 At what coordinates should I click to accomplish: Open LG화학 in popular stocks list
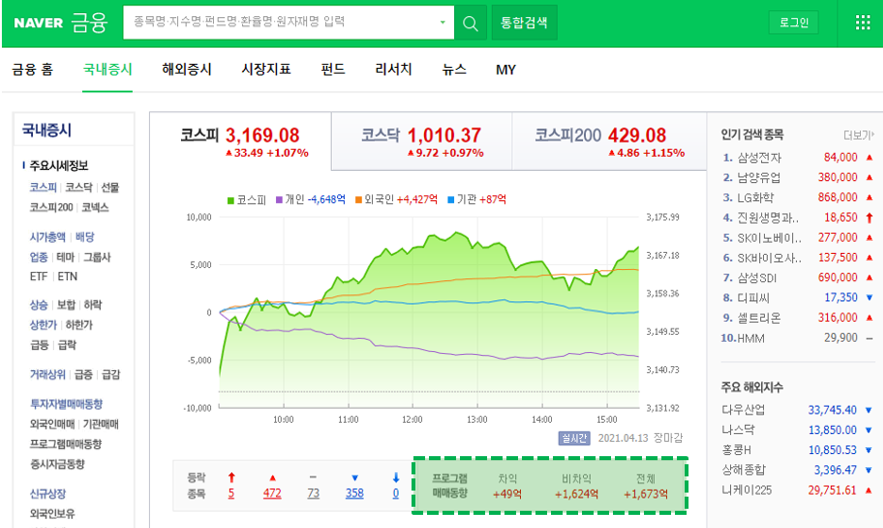click(x=756, y=198)
